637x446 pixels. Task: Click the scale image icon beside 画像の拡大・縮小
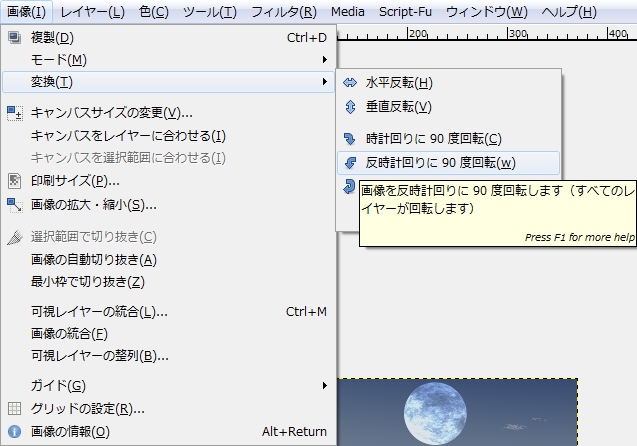tap(15, 205)
